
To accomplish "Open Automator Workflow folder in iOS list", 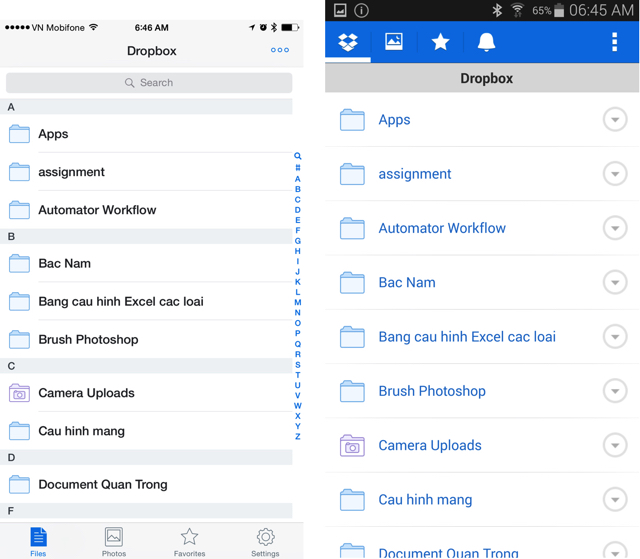I will (146, 210).
